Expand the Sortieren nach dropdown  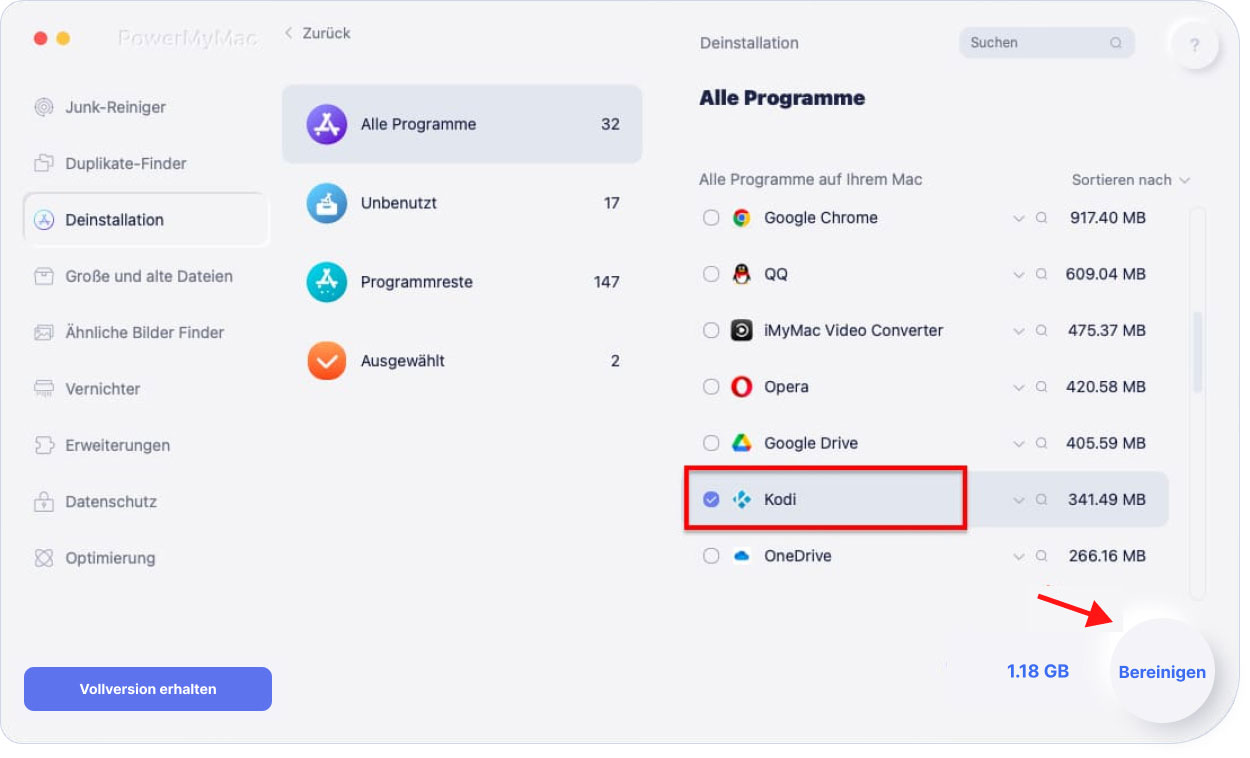click(x=1131, y=180)
